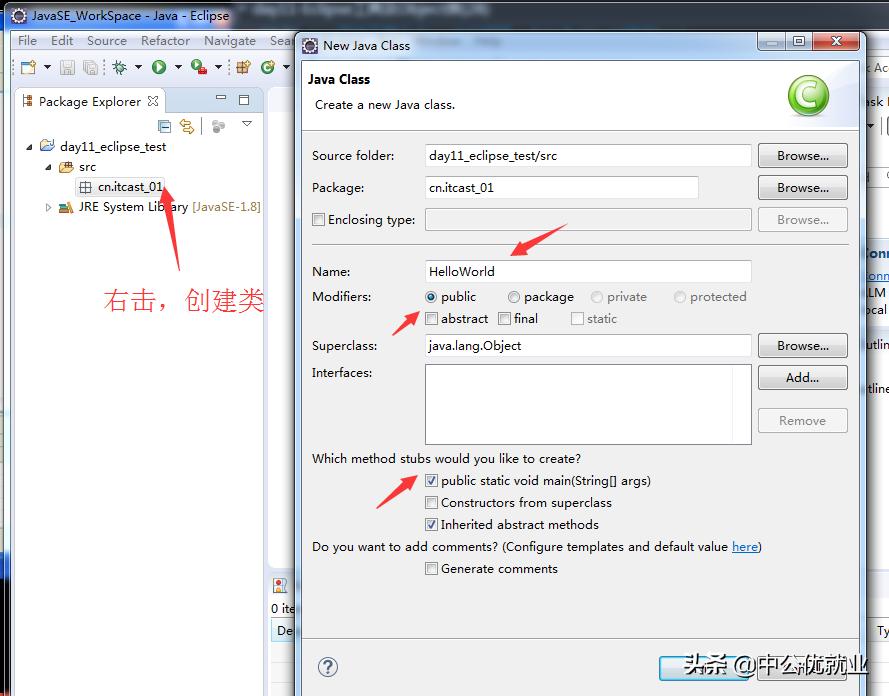Open the Source menu
Image resolution: width=889 pixels, height=696 pixels.
pos(106,40)
